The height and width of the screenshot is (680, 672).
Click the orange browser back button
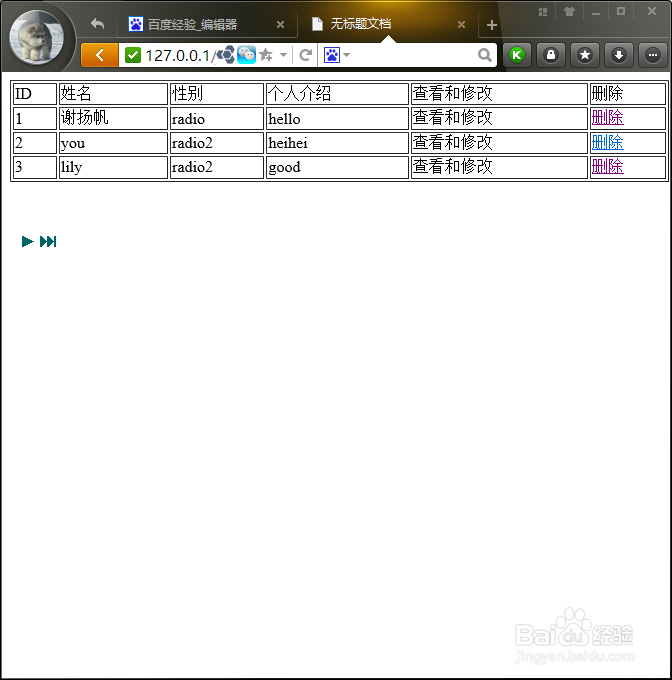point(100,55)
